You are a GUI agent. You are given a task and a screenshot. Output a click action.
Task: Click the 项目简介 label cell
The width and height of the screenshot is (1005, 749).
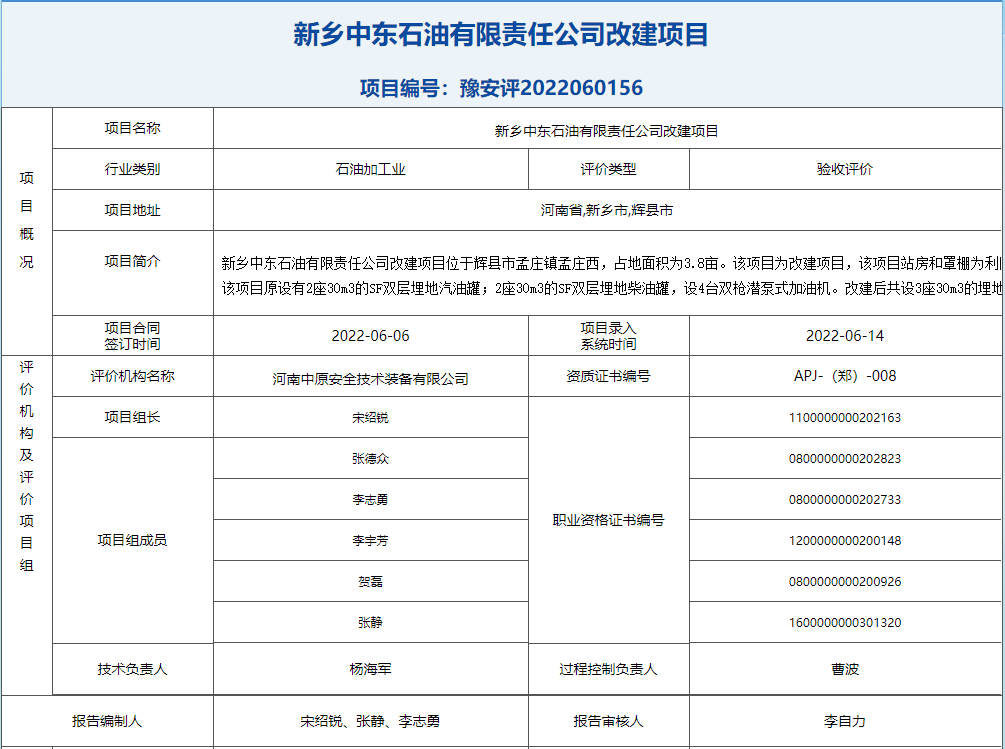tap(133, 273)
